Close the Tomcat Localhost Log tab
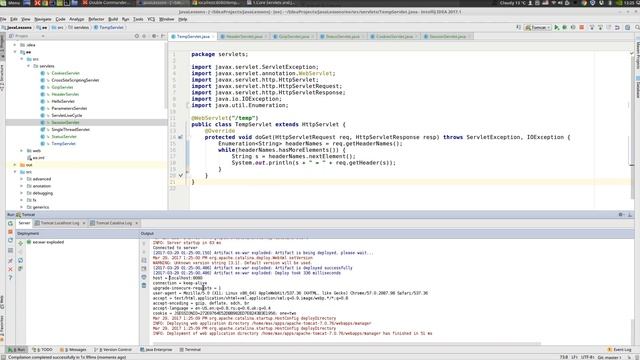 coord(84,223)
